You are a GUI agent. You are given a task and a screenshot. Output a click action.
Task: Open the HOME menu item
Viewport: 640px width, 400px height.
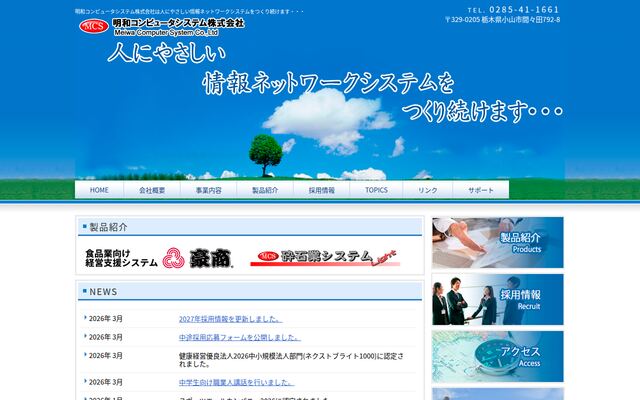(99, 190)
